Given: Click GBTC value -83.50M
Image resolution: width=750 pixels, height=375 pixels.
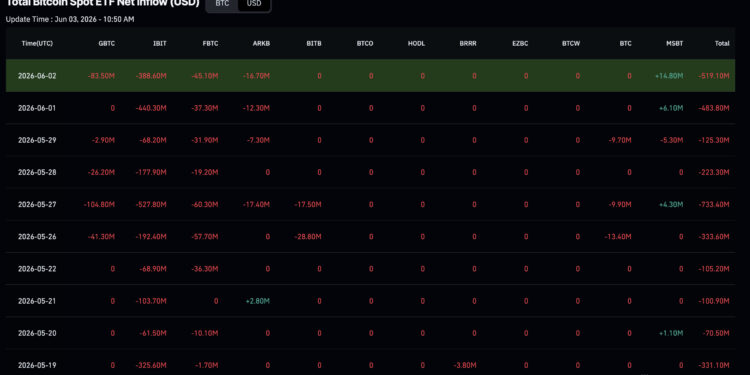Looking at the screenshot, I should pos(101,76).
